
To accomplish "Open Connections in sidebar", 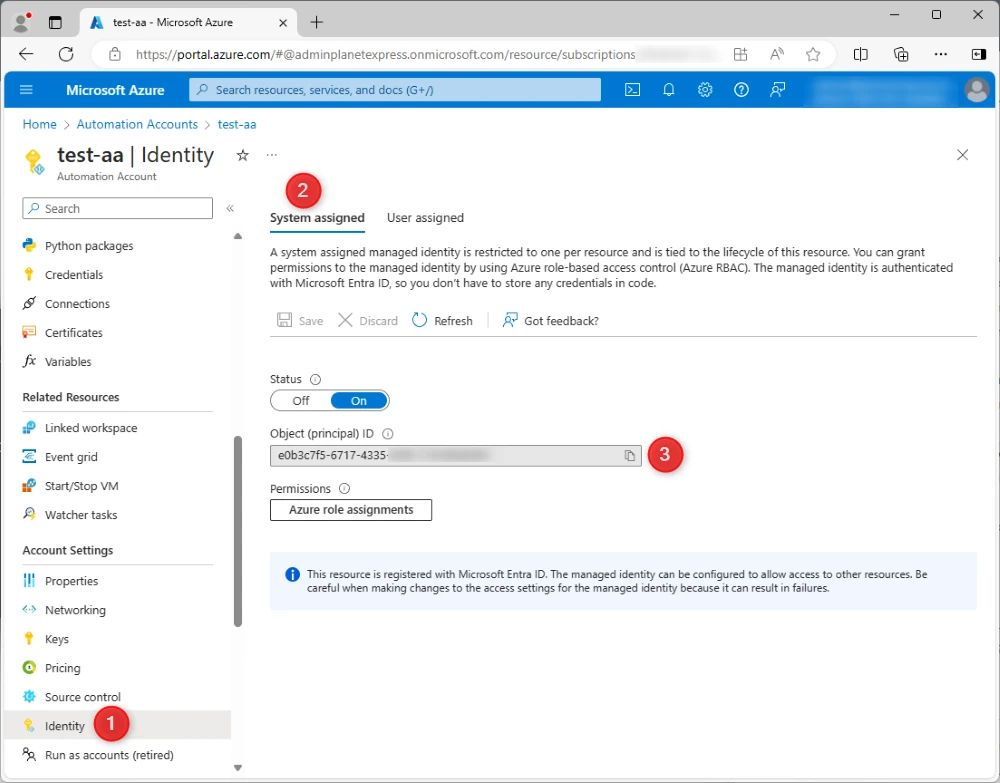I will point(77,304).
